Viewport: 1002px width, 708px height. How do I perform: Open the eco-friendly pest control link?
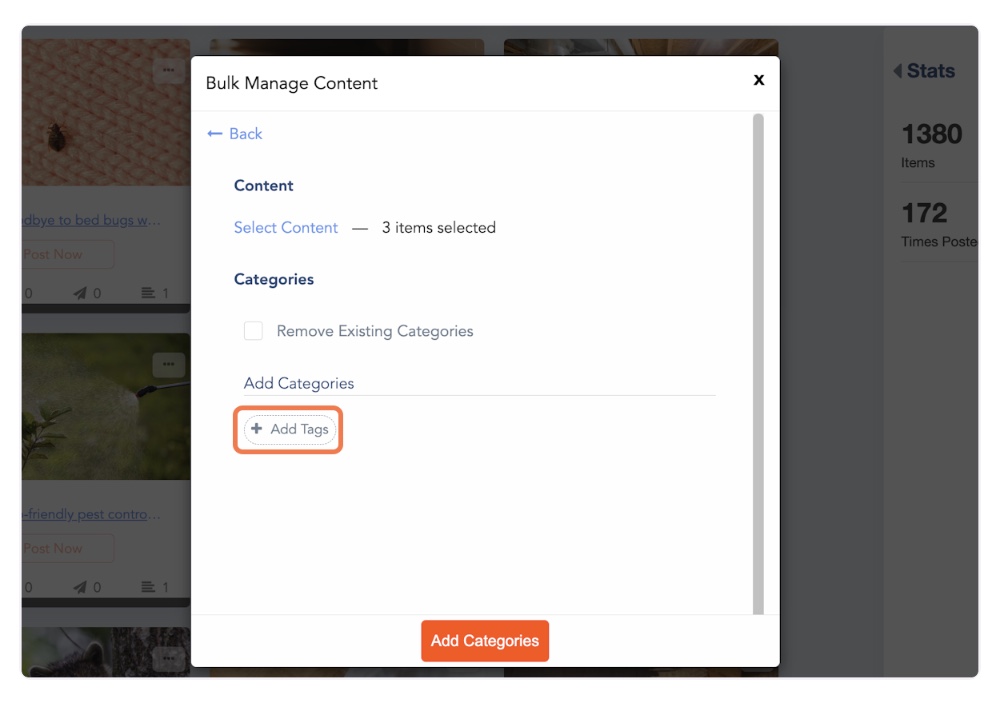point(91,514)
